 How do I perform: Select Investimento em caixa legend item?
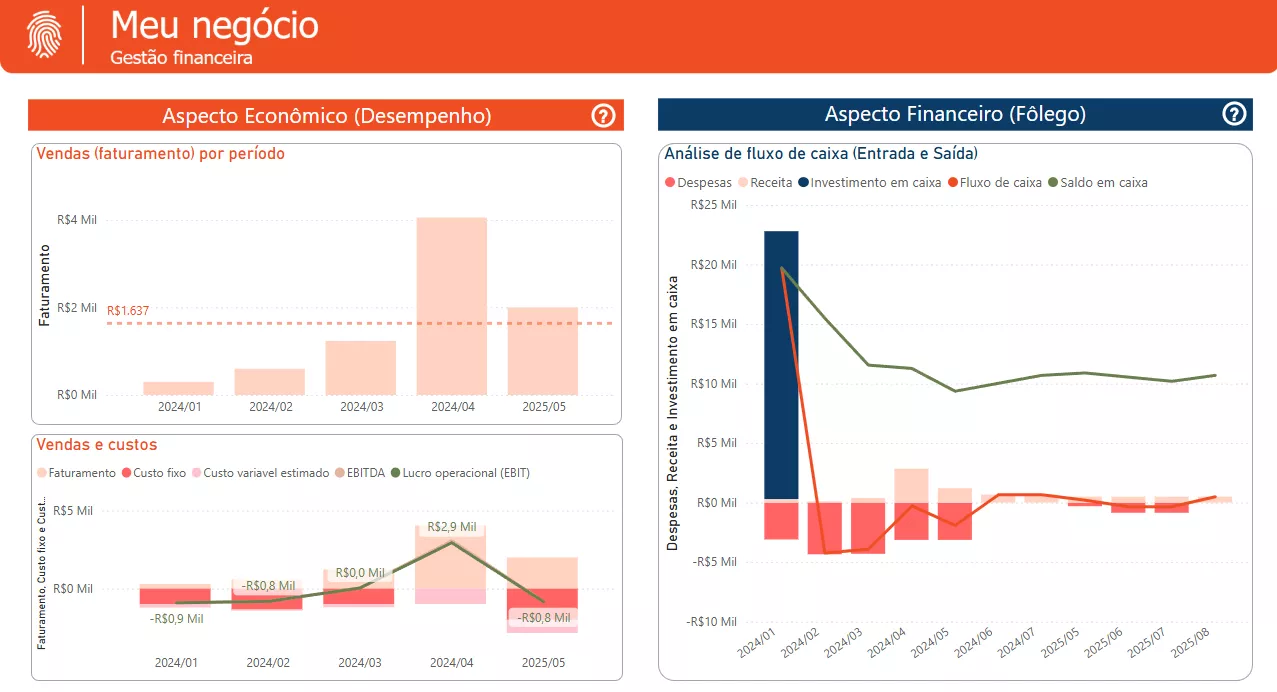869,183
